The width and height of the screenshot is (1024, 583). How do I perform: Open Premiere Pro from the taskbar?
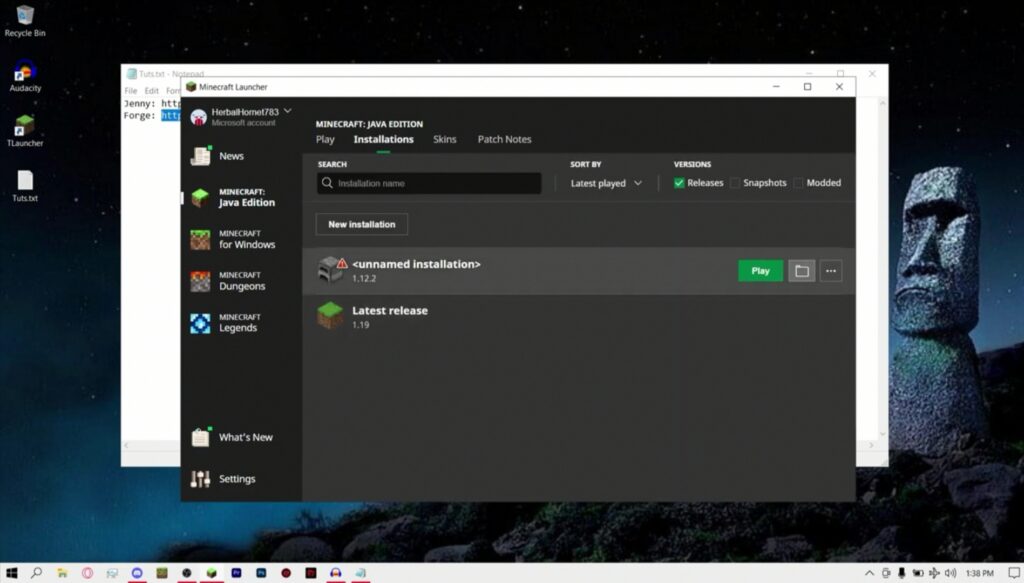tap(236, 573)
